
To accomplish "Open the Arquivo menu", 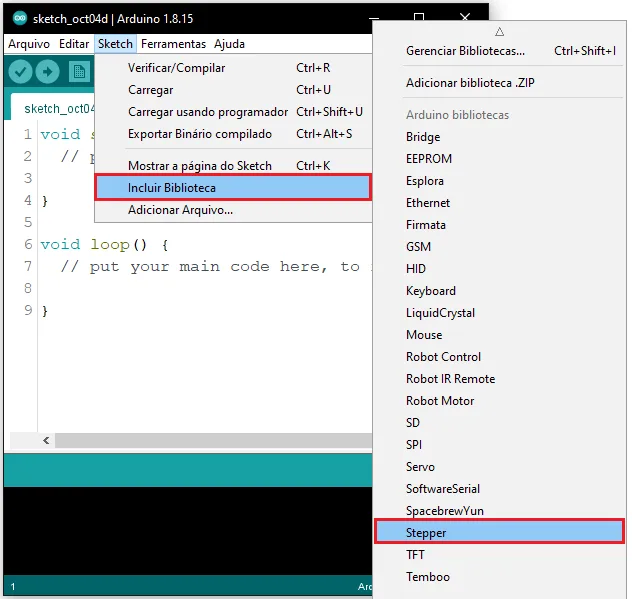I will pyautogui.click(x=29, y=44).
